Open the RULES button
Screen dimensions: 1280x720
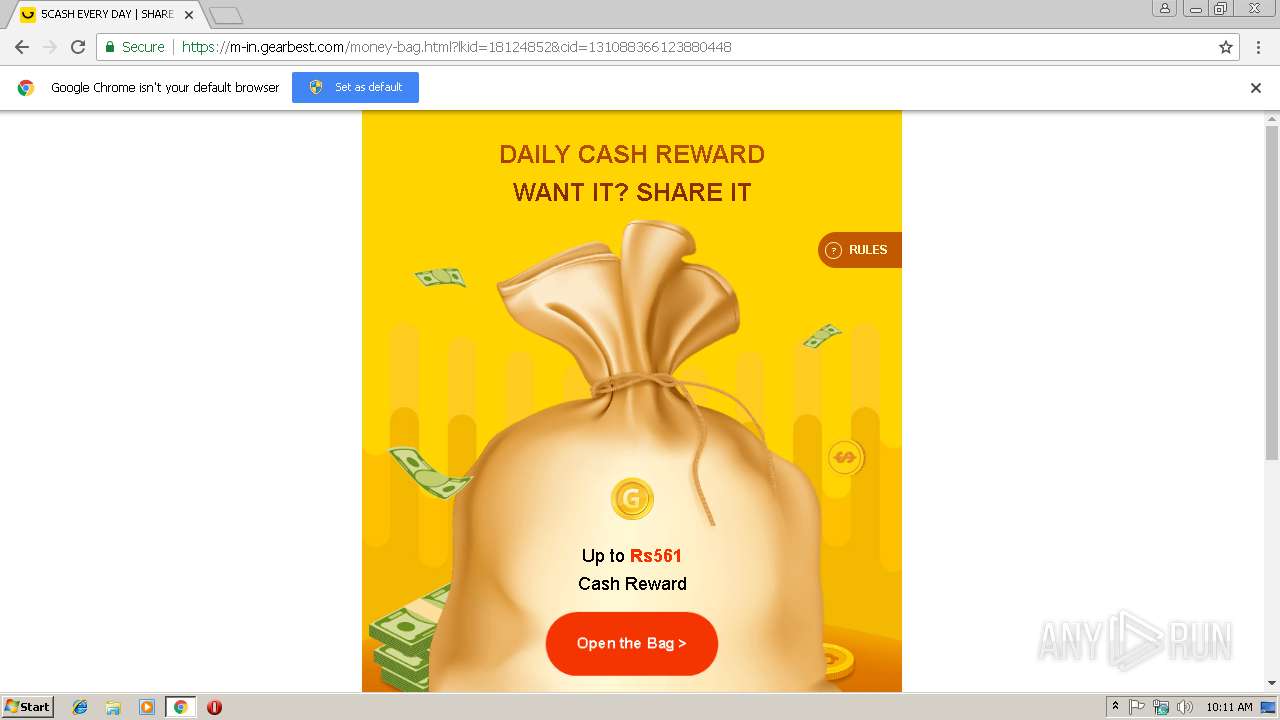pyautogui.click(x=860, y=250)
